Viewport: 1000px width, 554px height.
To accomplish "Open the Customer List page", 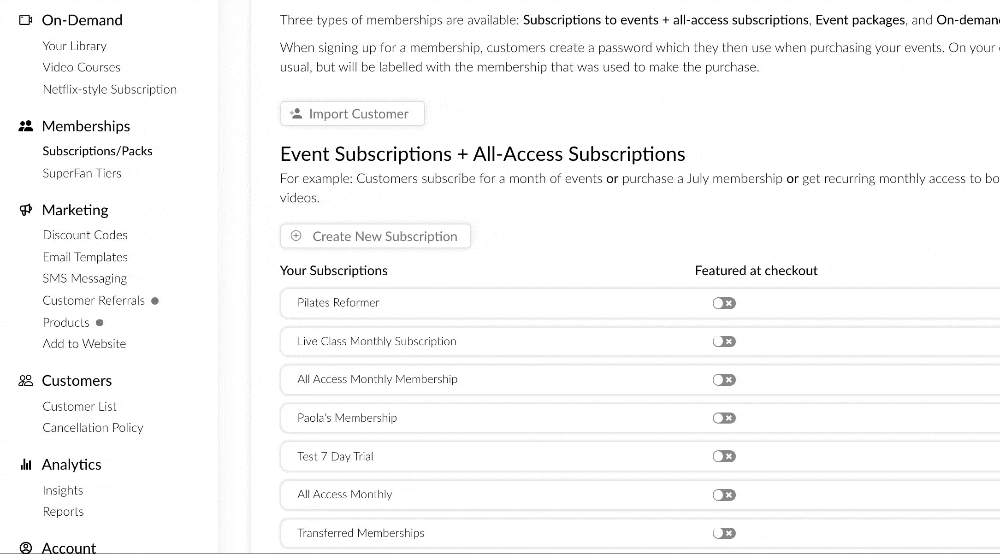I will pos(80,406).
